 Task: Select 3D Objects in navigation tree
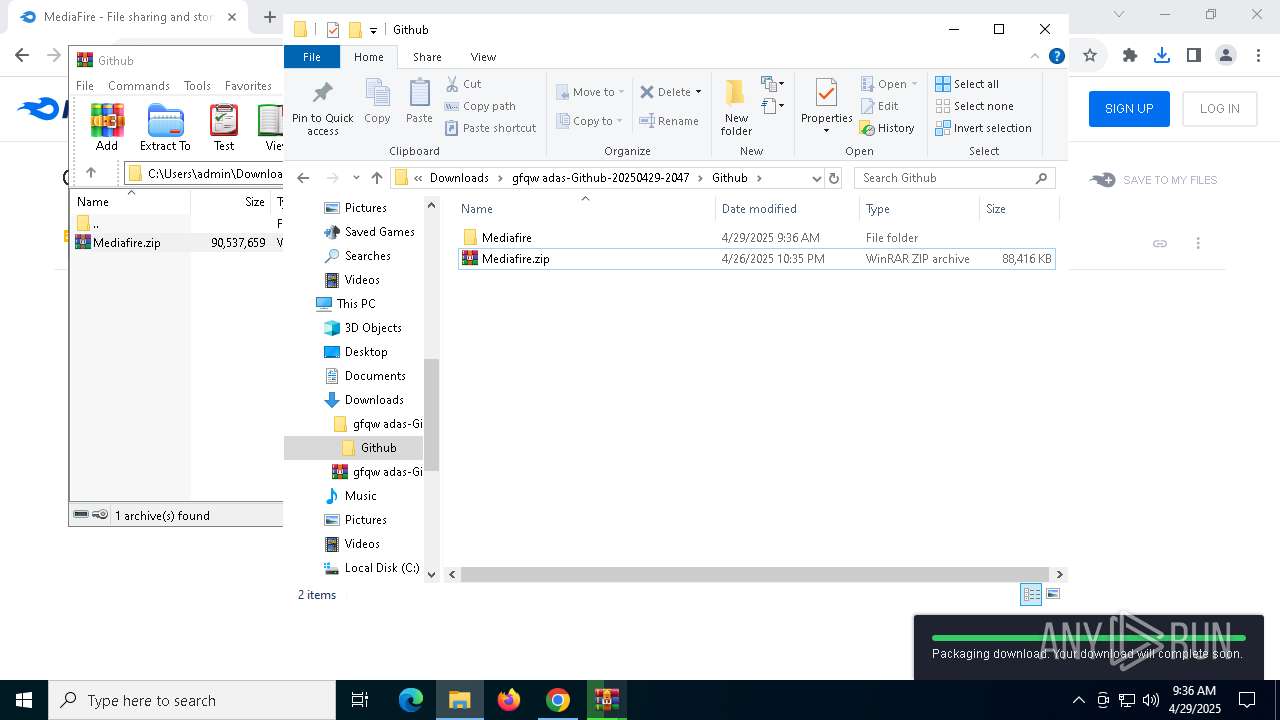(x=373, y=328)
